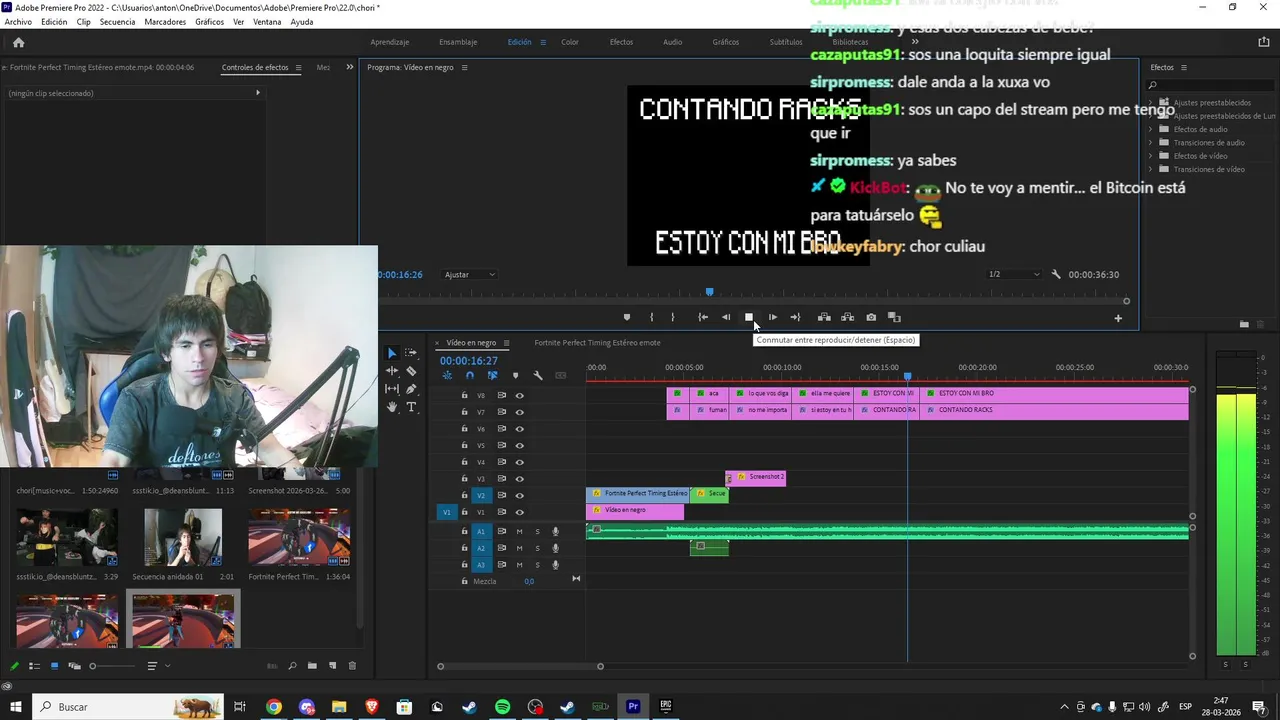This screenshot has height=720, width=1280.
Task: Click the Lift button in Program monitor
Action: point(824,317)
